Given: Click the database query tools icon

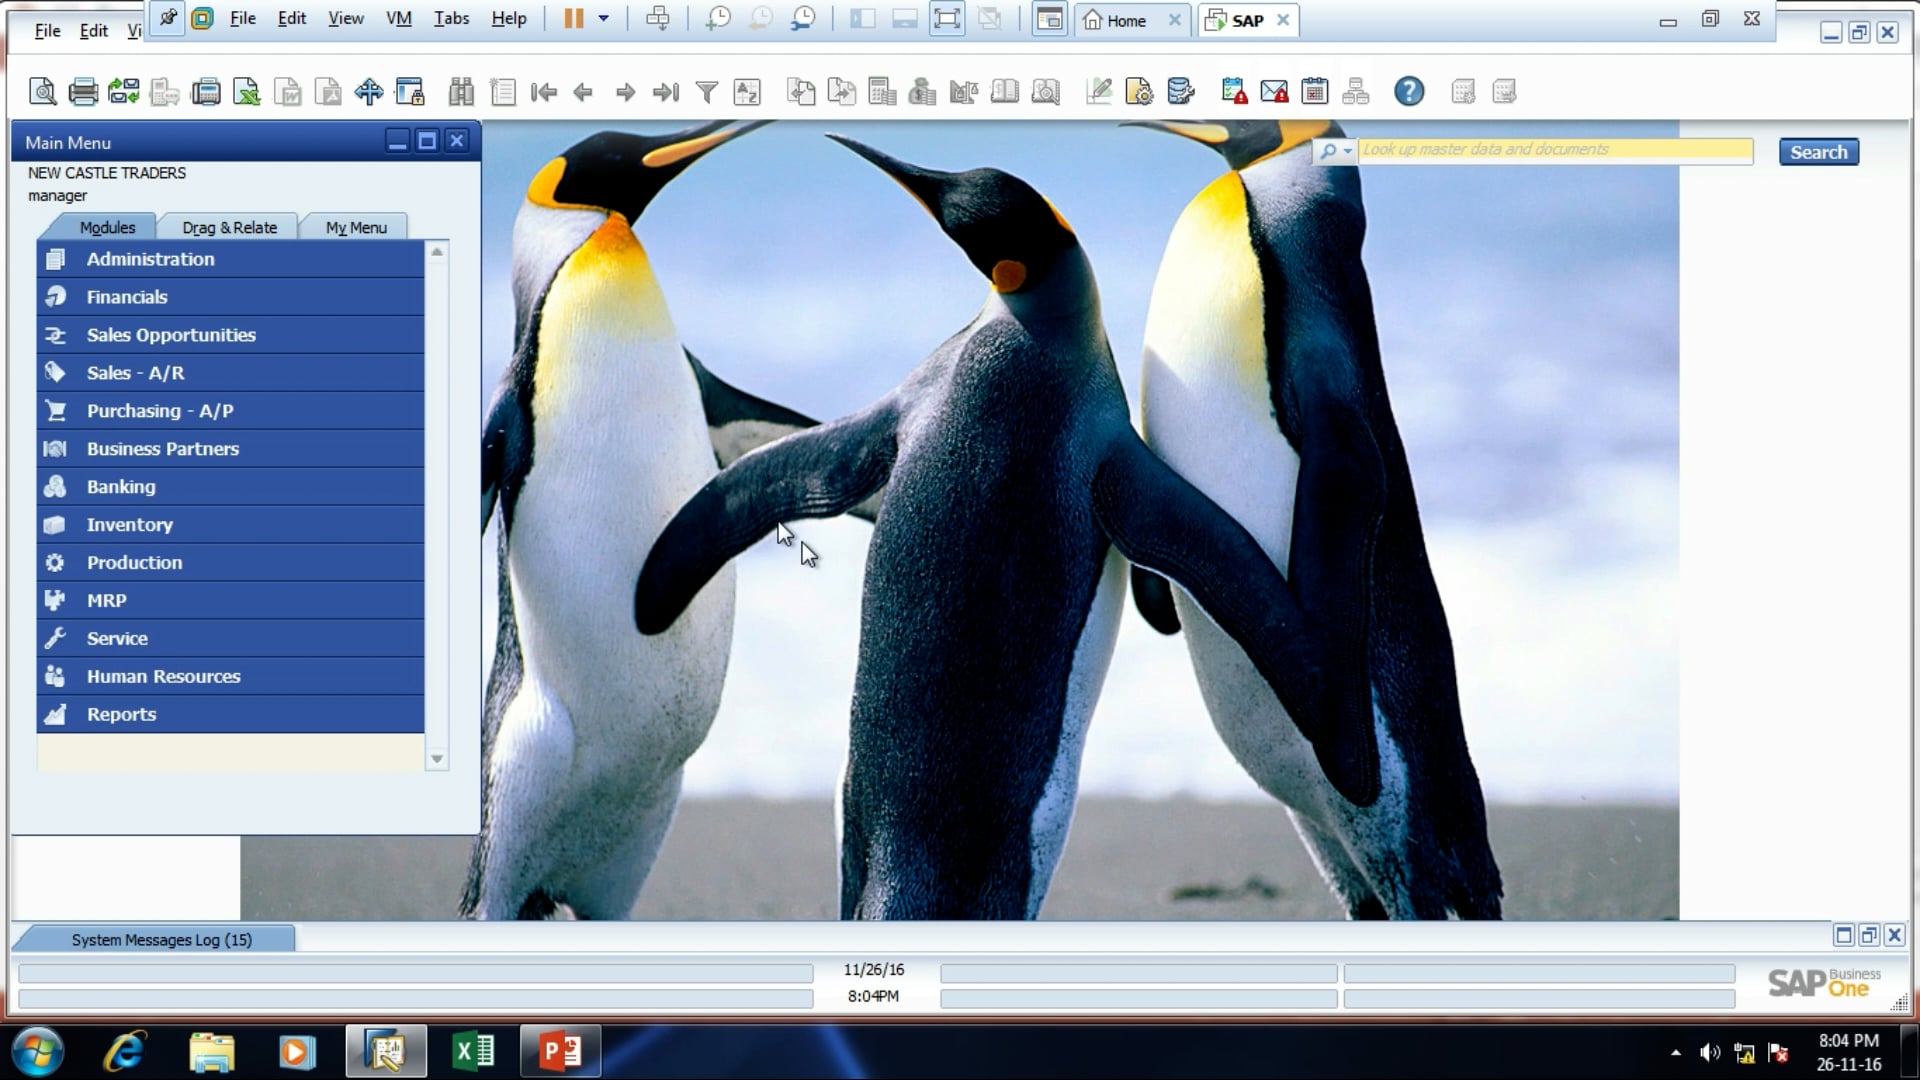Looking at the screenshot, I should coord(1181,92).
